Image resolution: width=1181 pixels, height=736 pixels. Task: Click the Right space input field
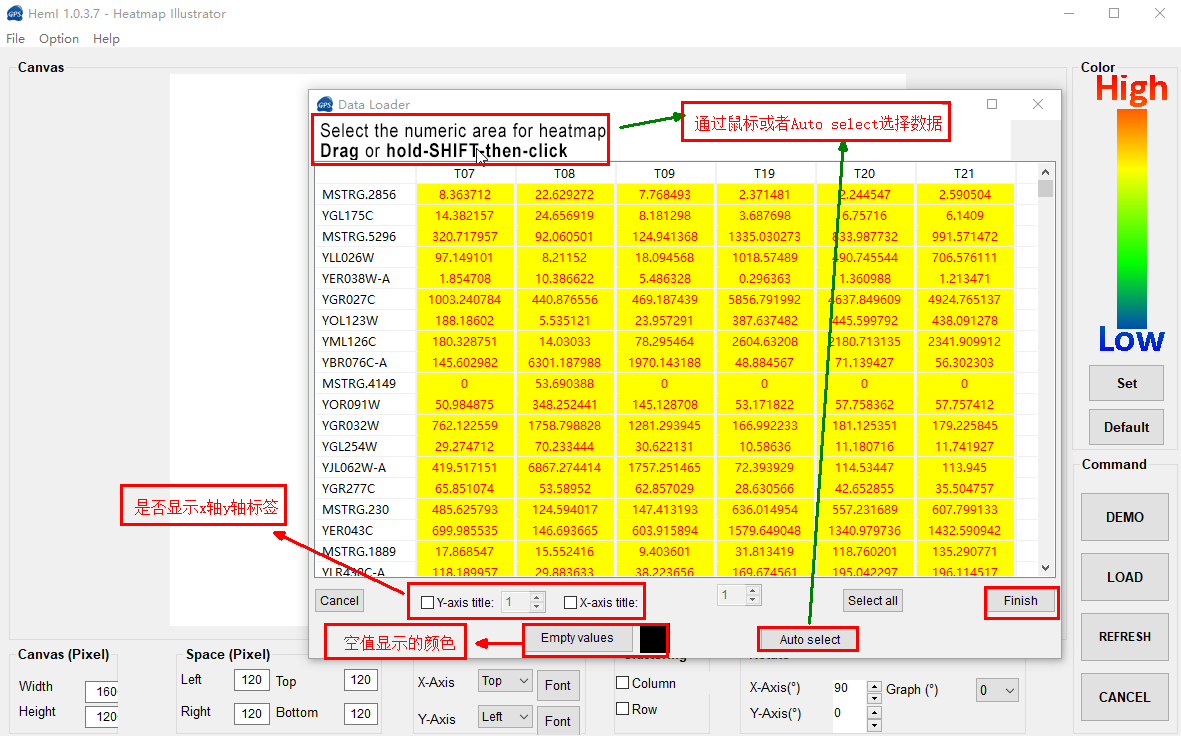coord(251,713)
